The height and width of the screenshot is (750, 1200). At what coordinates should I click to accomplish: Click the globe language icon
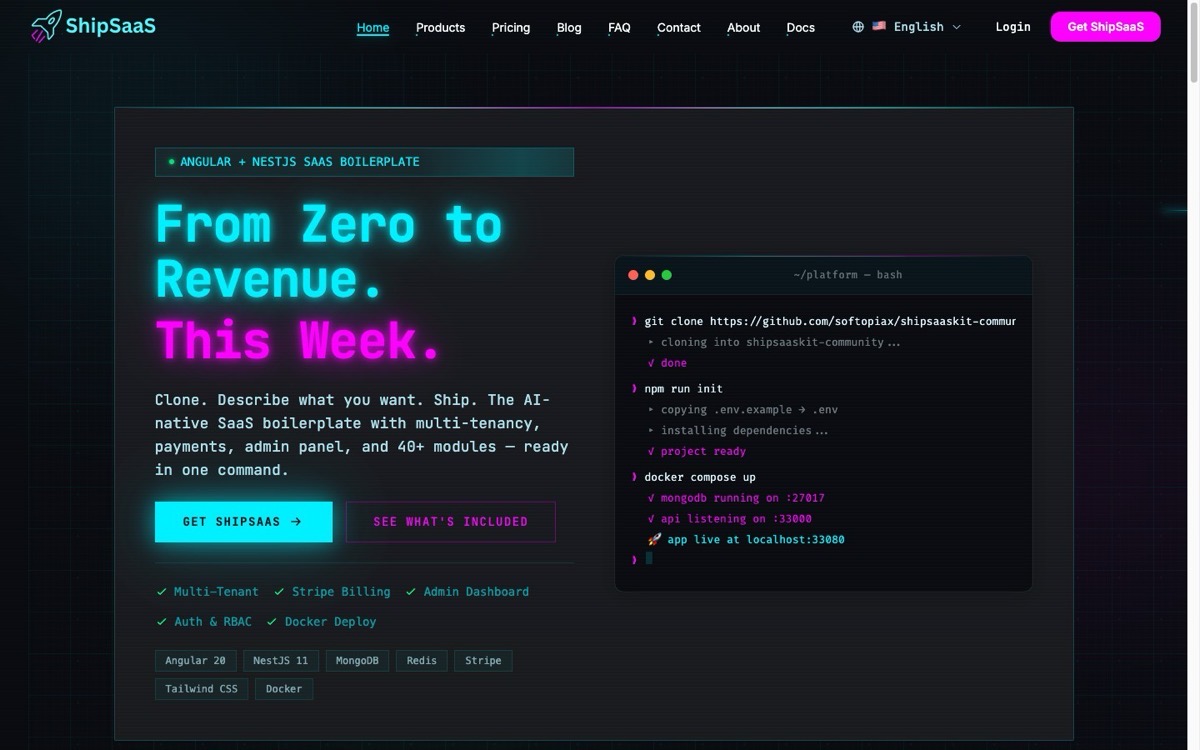pos(858,27)
